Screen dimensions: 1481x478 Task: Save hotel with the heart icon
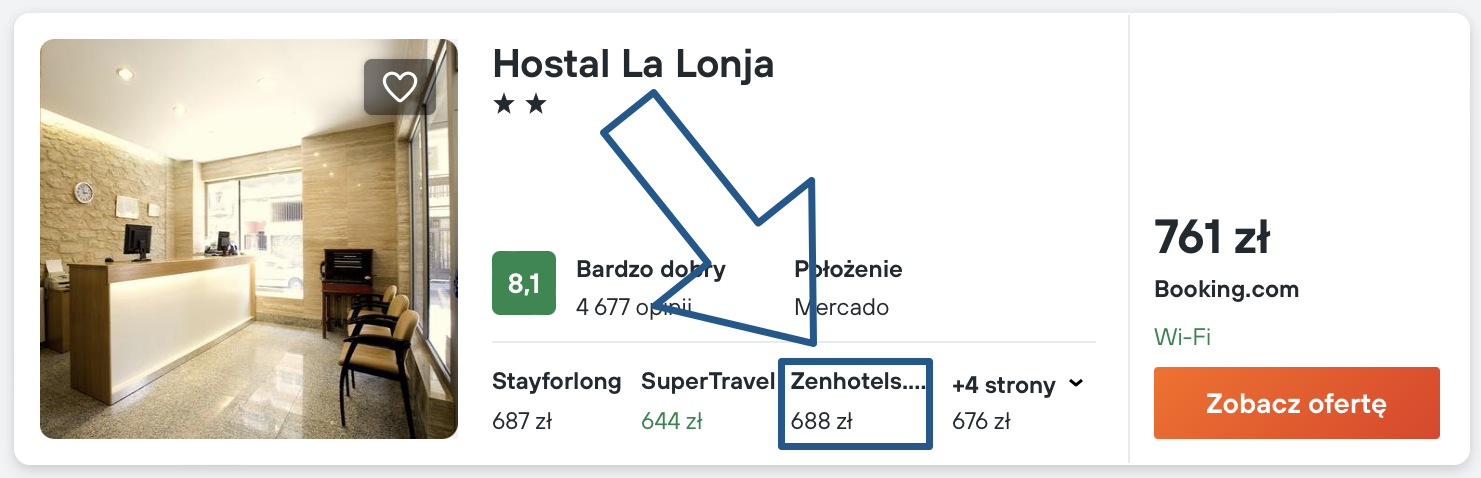pos(400,87)
